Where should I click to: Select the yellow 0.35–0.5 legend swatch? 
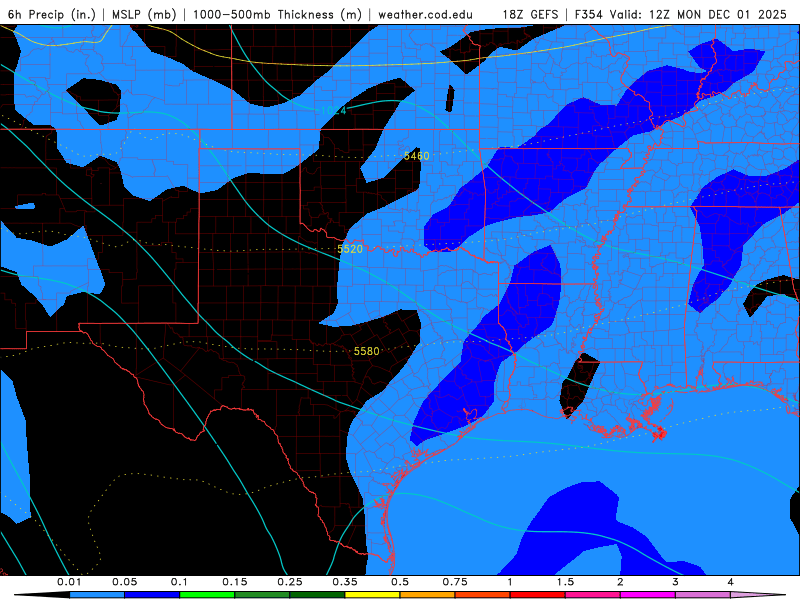point(372,595)
